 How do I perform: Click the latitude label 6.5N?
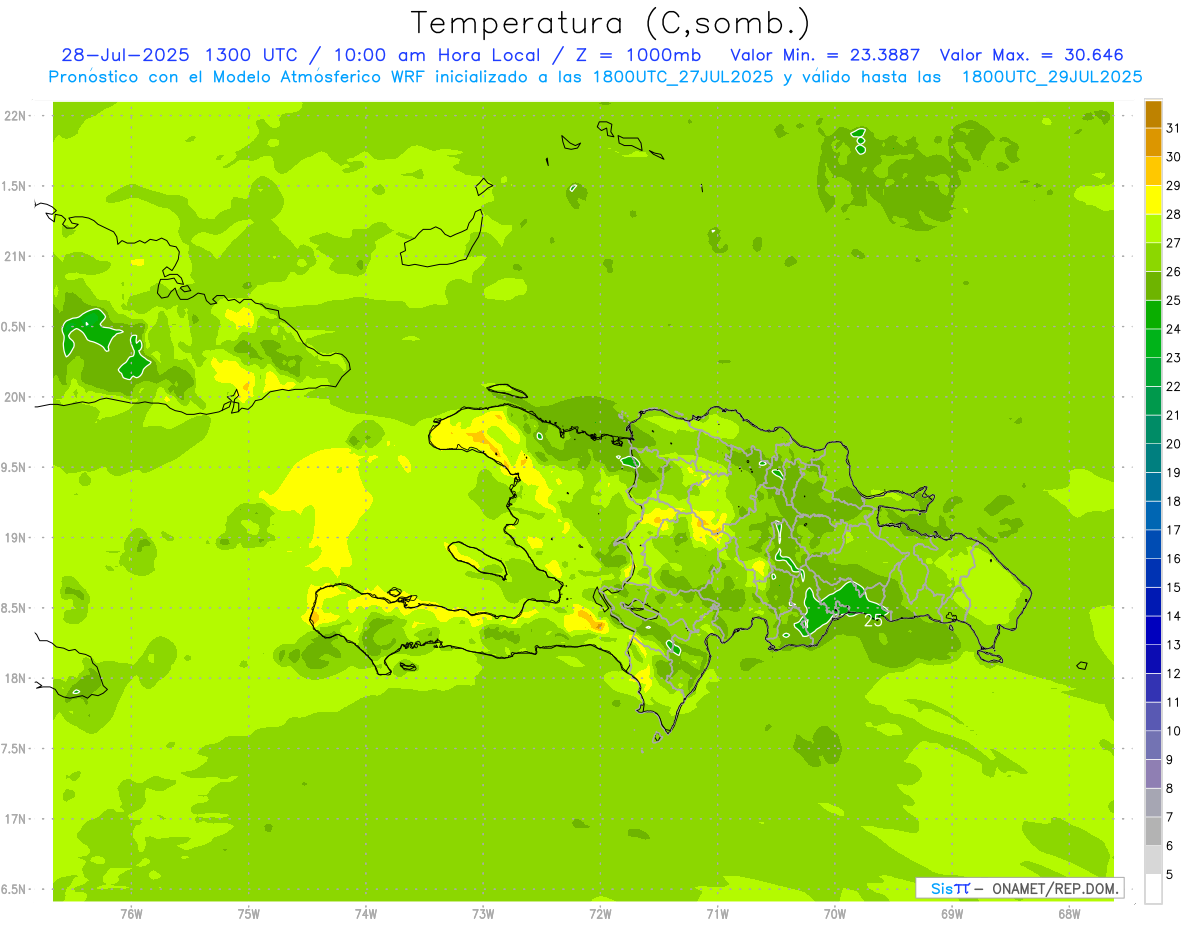pyautogui.click(x=15, y=889)
